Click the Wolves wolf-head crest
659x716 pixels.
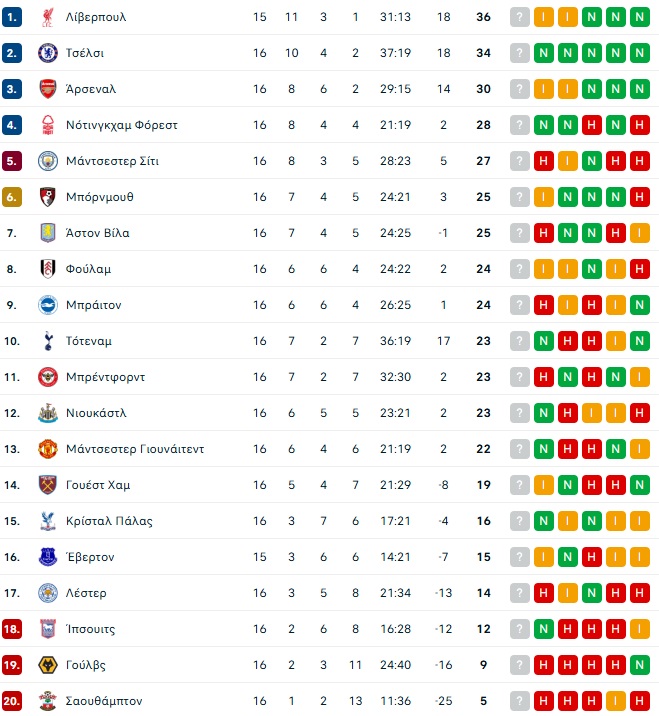47,665
